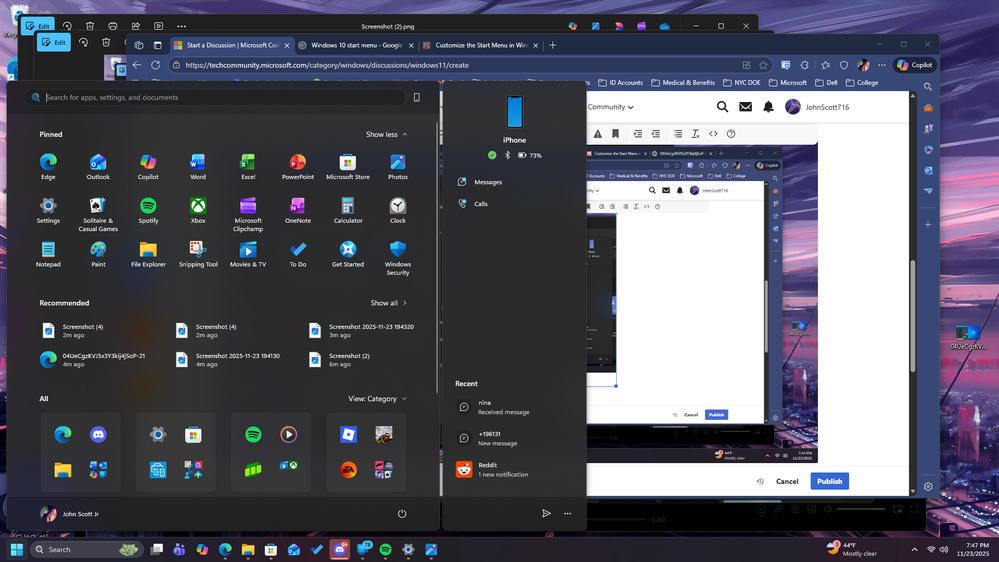
Task: Open Movies & TV app
Action: pyautogui.click(x=248, y=254)
